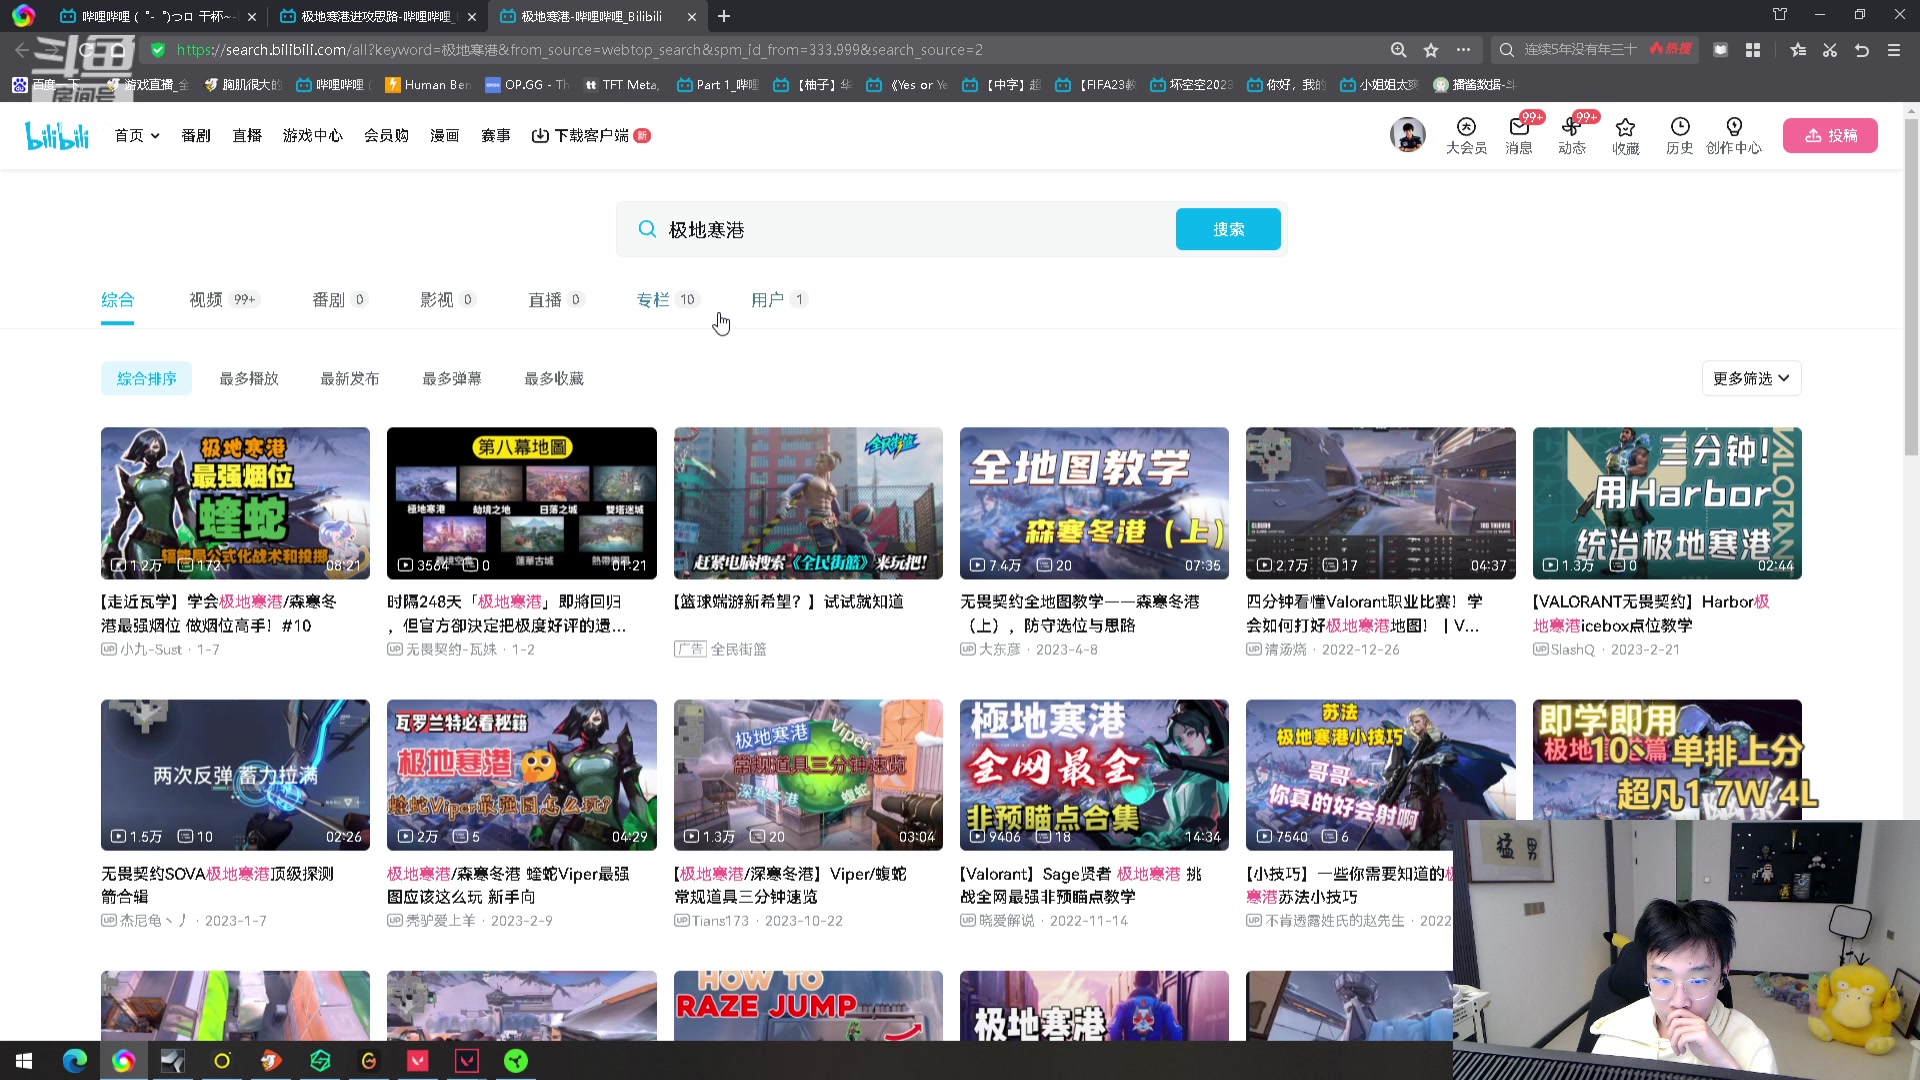This screenshot has width=1920, height=1080.
Task: Open the Valorant red icon in taskbar
Action: pyautogui.click(x=418, y=1061)
